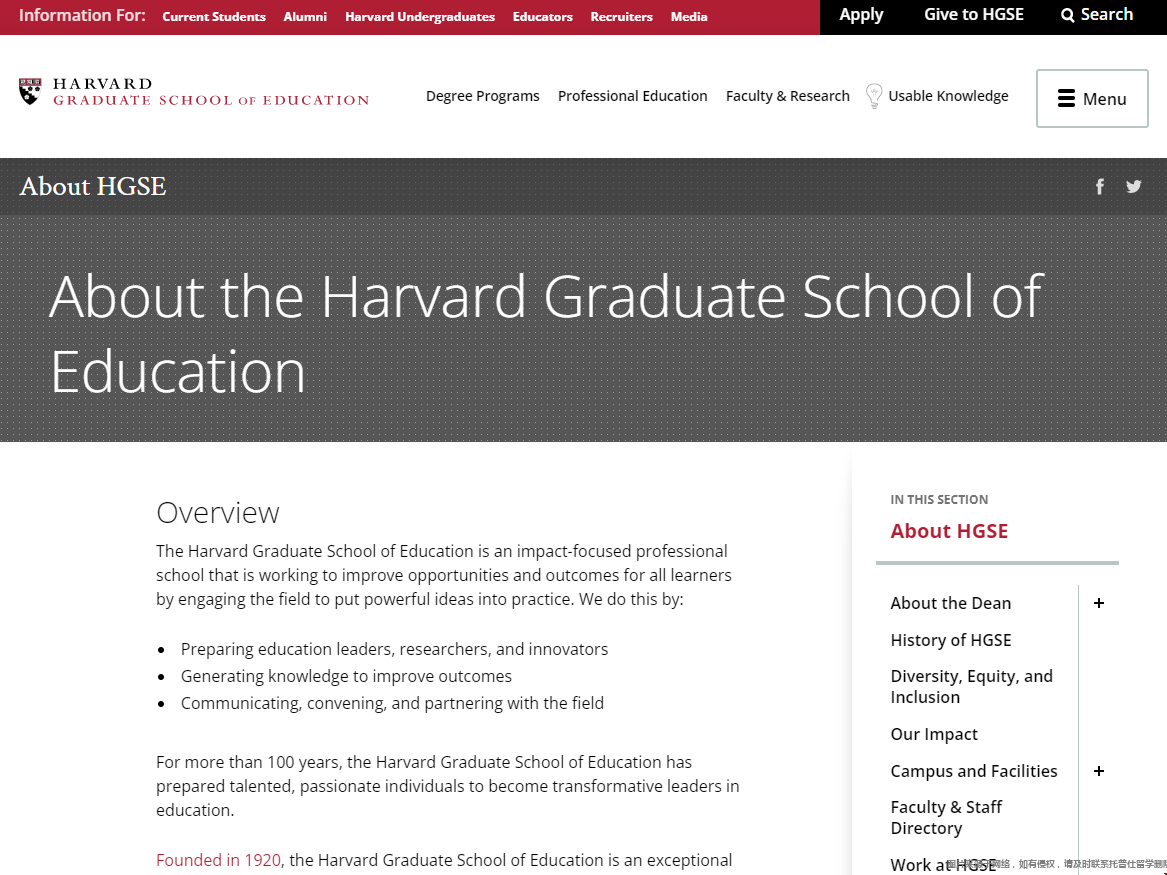Click the Give to HGSE link
The image size is (1167, 875).
973,15
